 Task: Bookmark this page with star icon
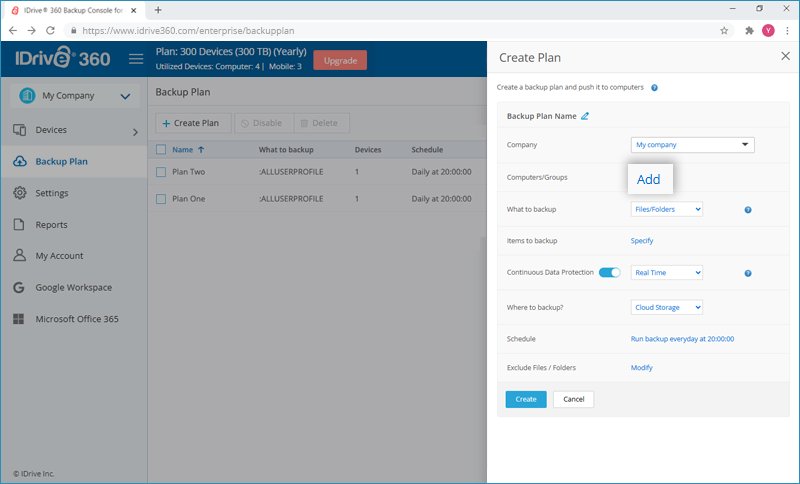tap(724, 31)
